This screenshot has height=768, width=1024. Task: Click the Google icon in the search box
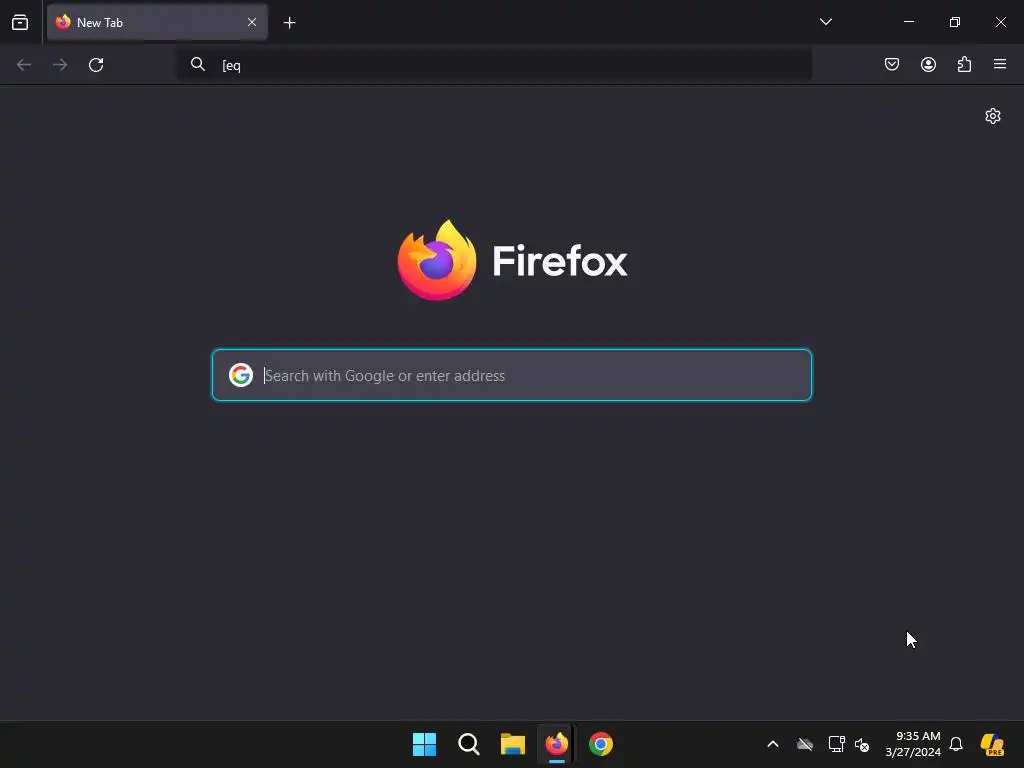[x=241, y=375]
